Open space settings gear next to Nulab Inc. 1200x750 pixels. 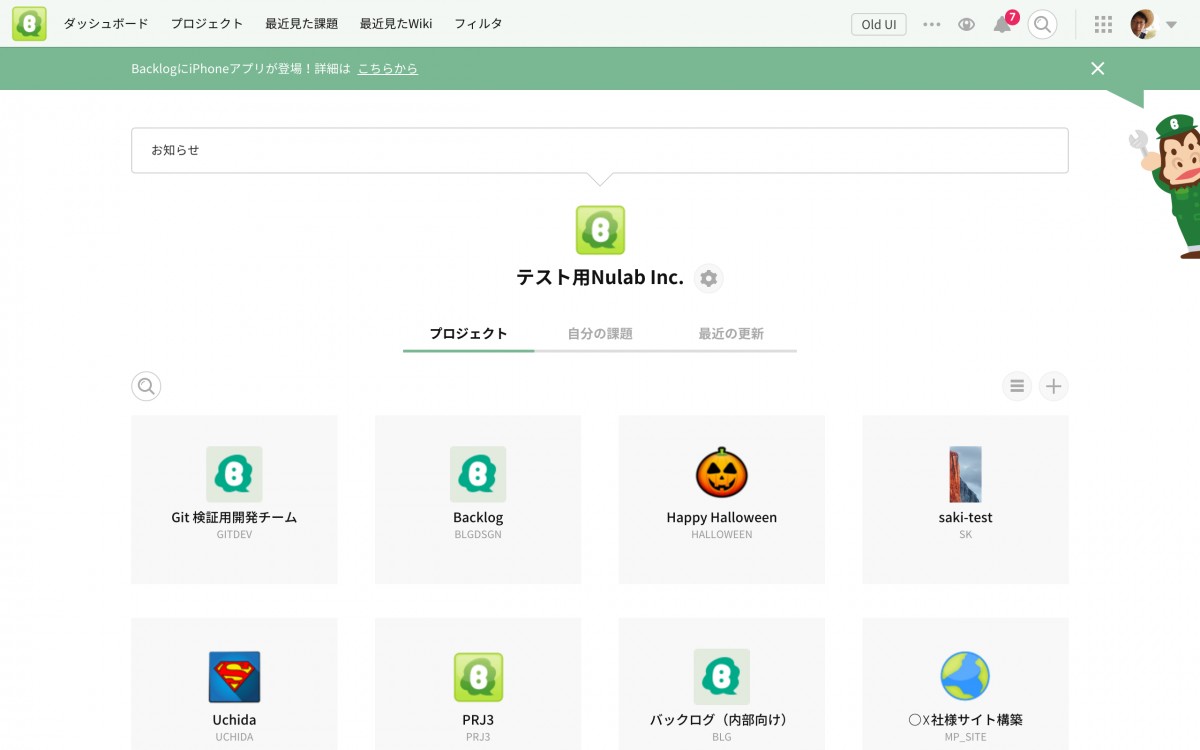point(709,278)
